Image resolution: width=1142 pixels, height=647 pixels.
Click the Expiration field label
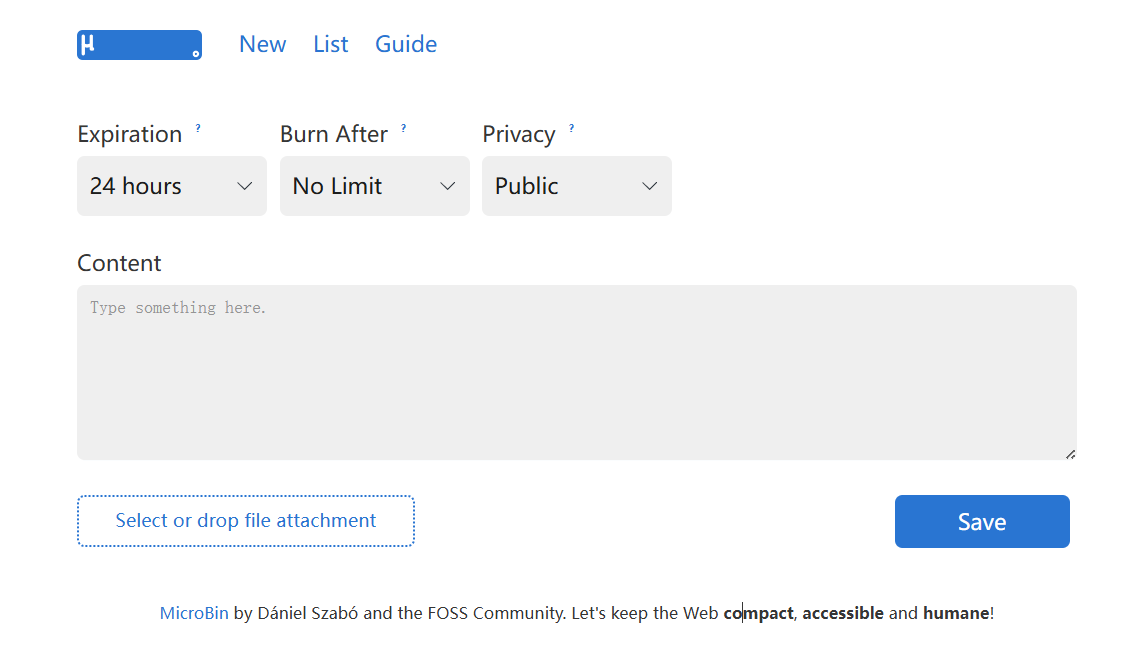pos(129,134)
